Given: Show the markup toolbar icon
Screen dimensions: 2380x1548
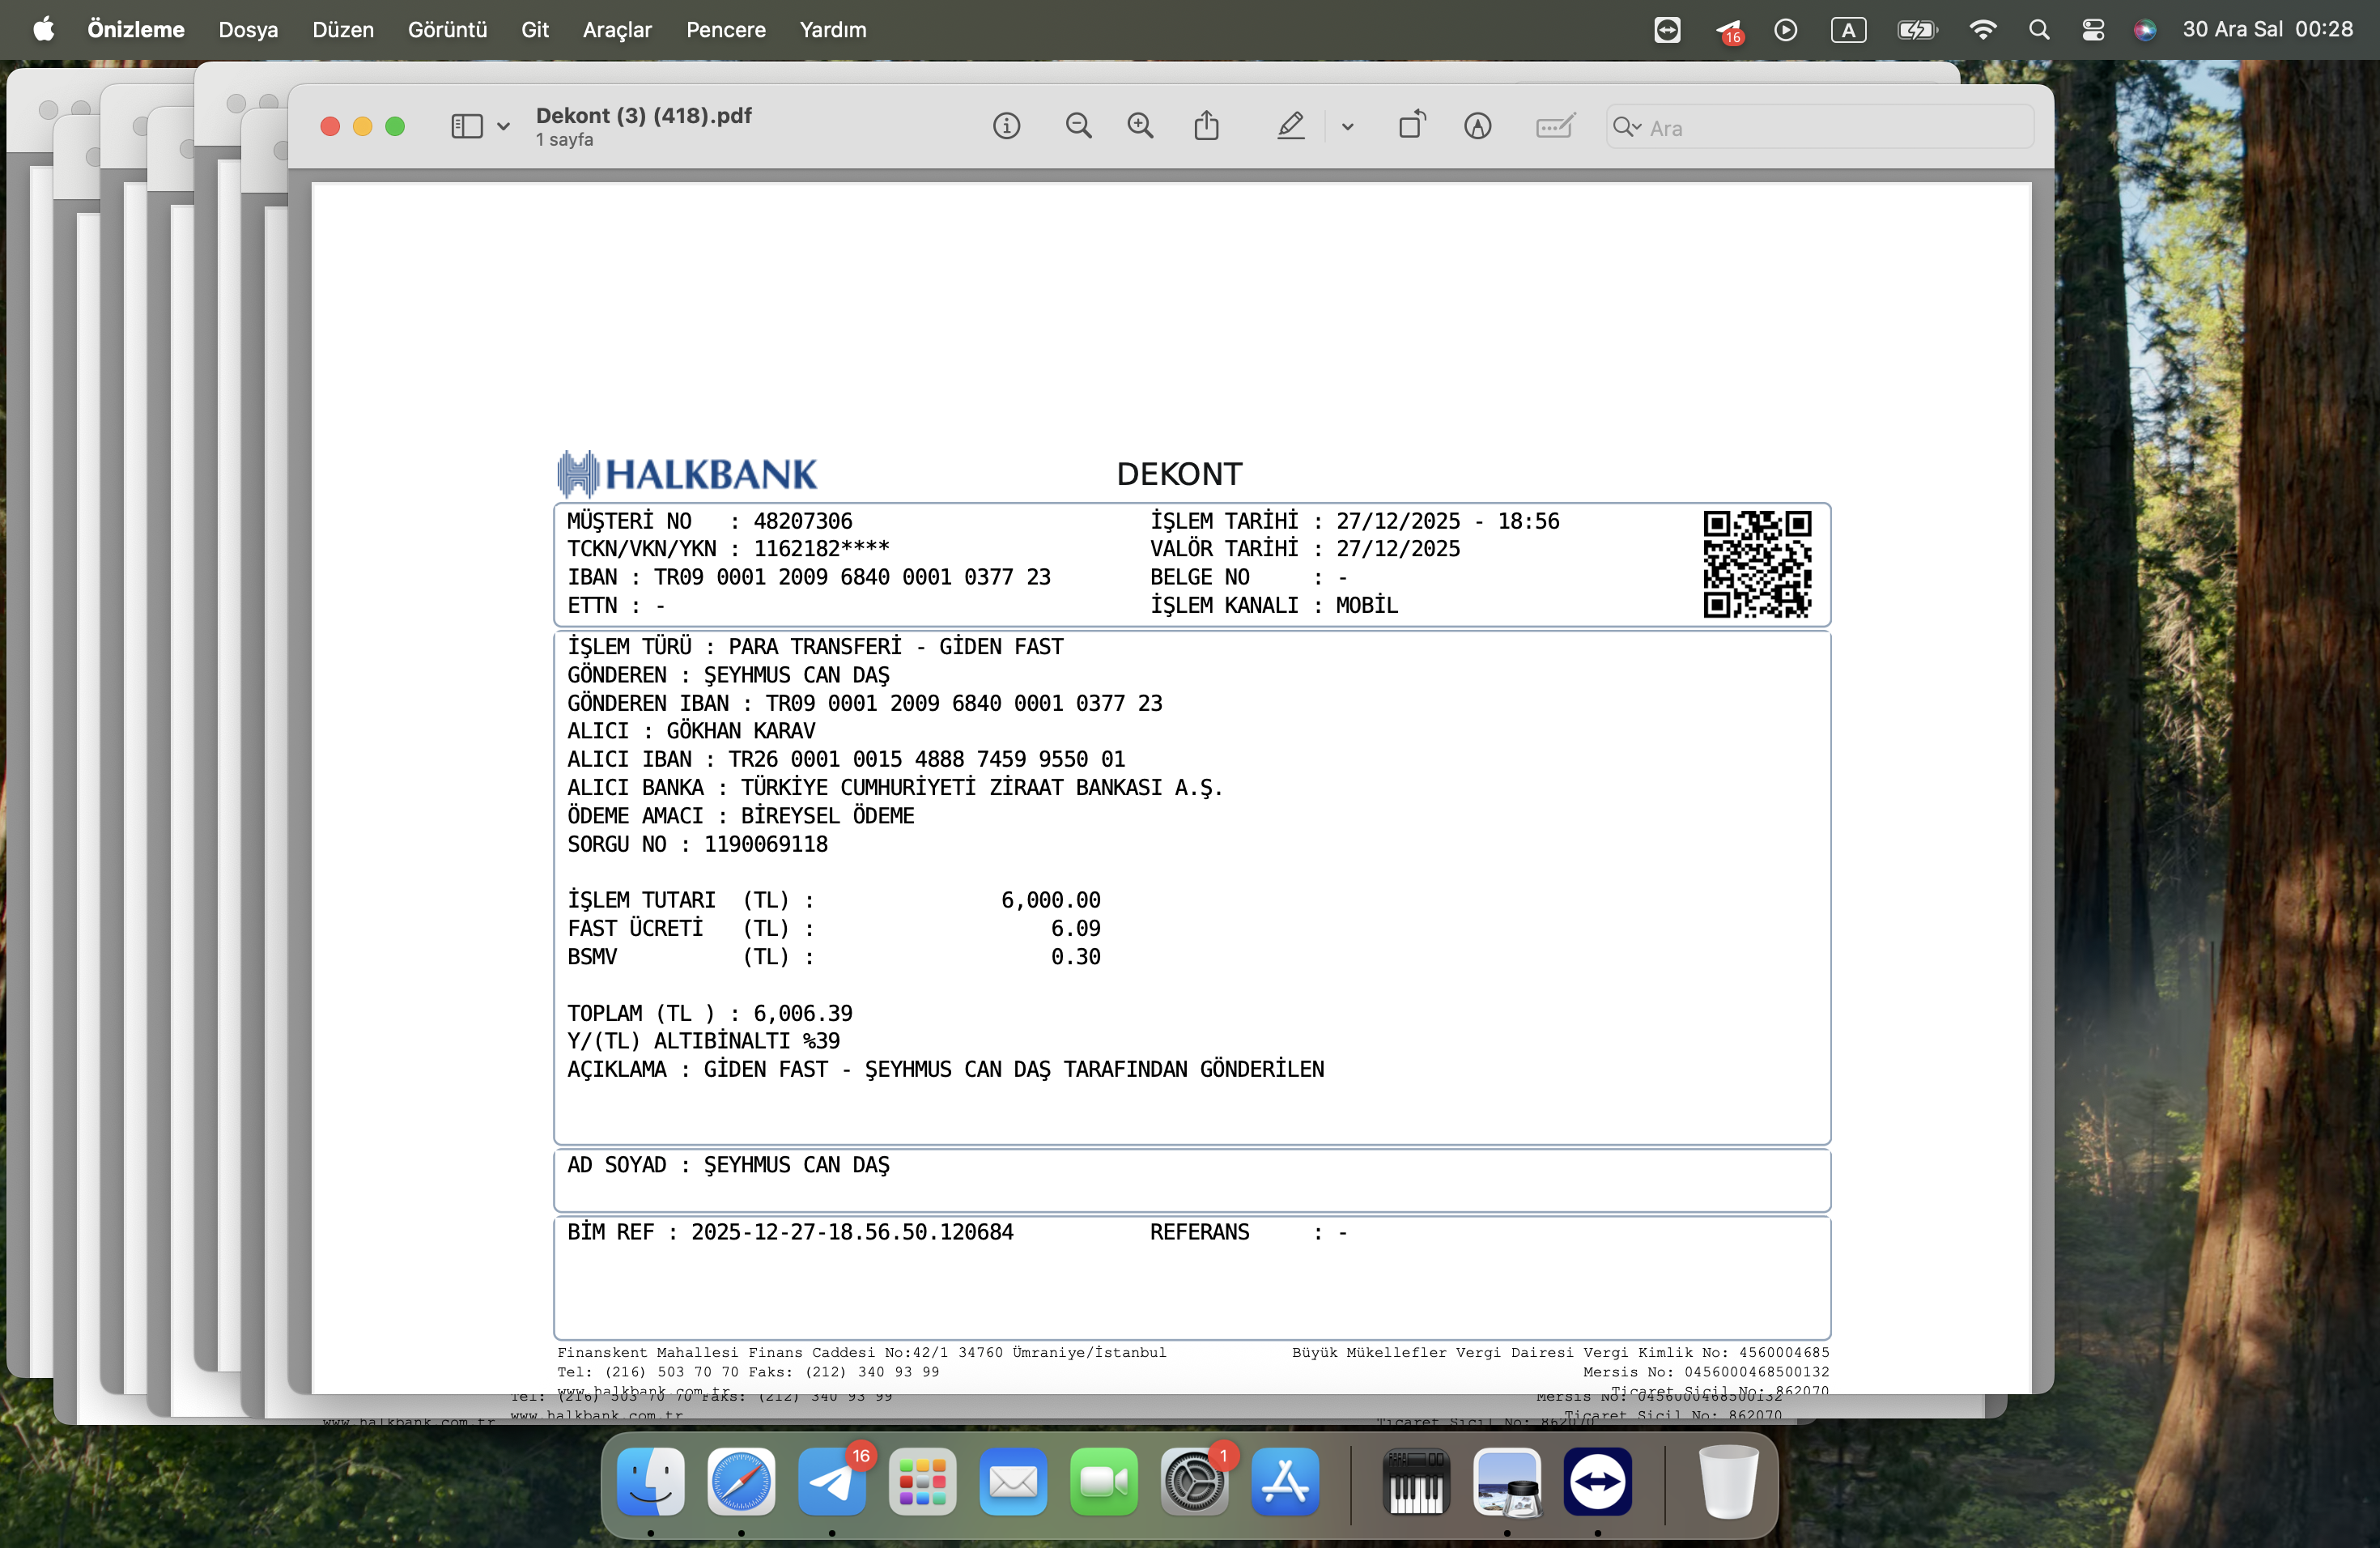Looking at the screenshot, I should pos(1477,126).
